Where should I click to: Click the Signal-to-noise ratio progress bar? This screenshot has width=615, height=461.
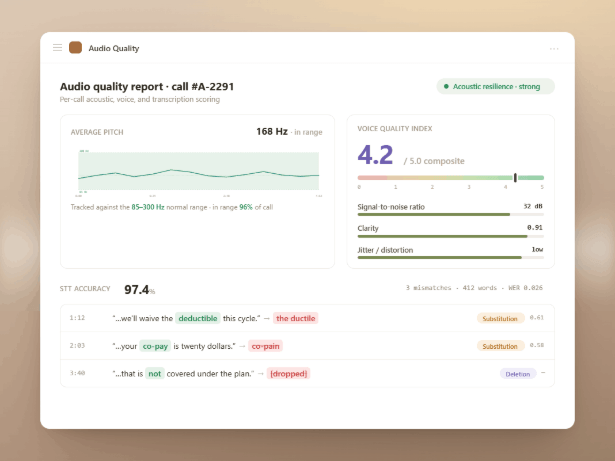[x=450, y=215]
